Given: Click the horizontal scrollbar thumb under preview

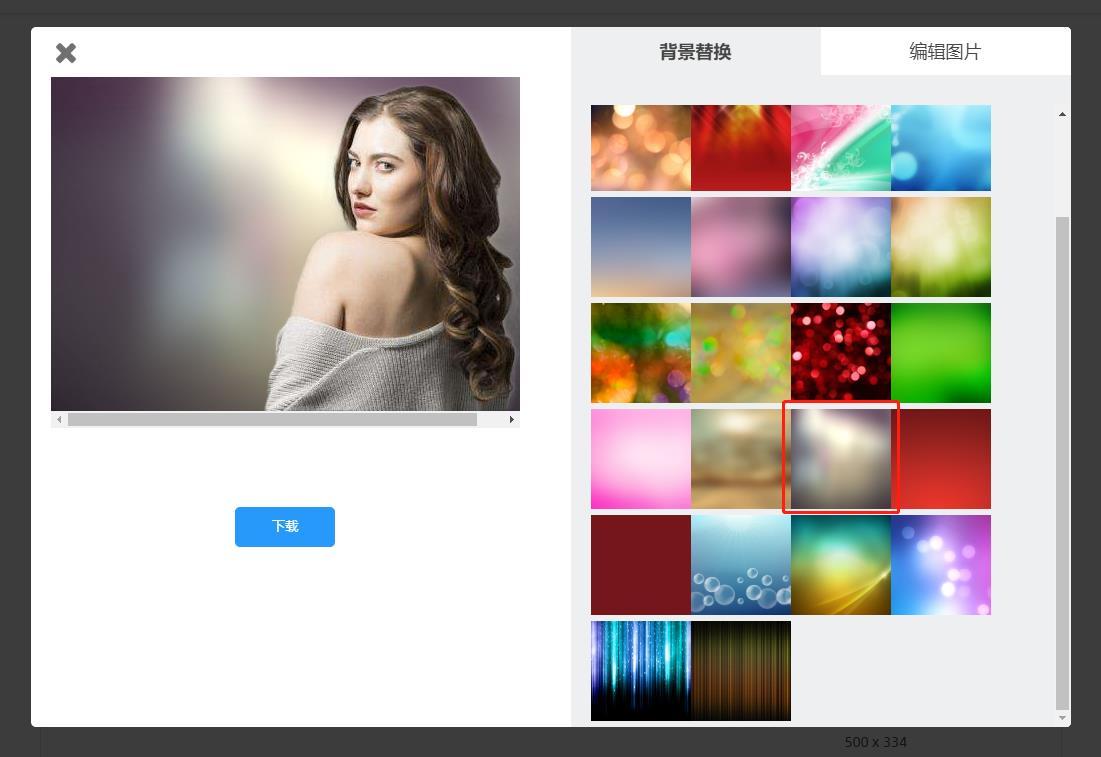Looking at the screenshot, I should pyautogui.click(x=272, y=419).
